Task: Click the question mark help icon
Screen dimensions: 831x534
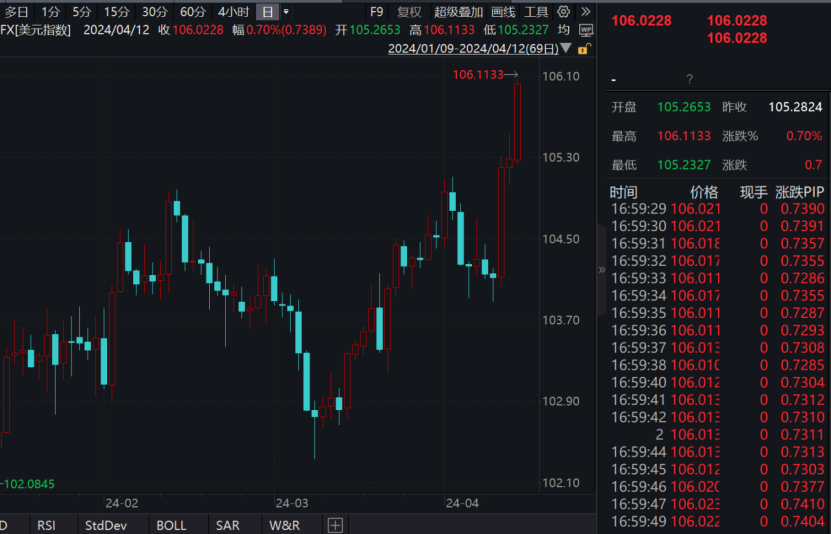Action: pos(689,79)
